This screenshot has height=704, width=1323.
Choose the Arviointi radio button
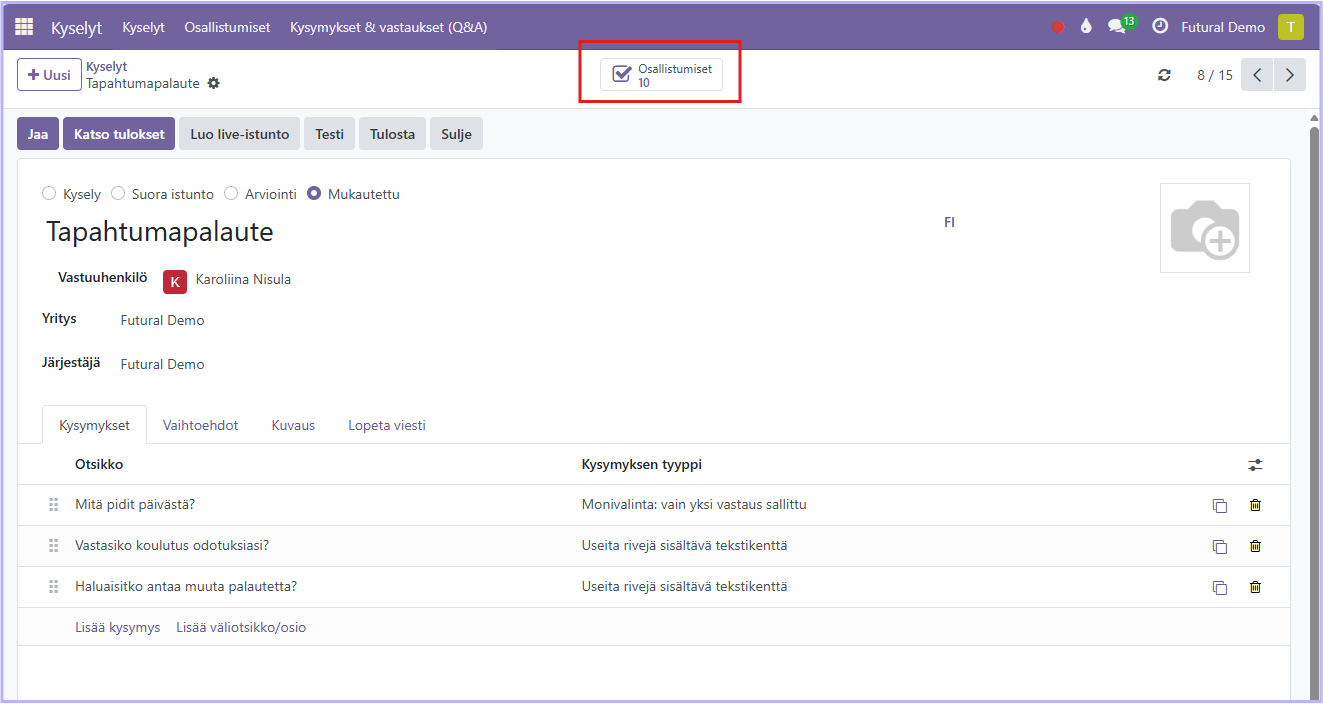click(x=231, y=194)
